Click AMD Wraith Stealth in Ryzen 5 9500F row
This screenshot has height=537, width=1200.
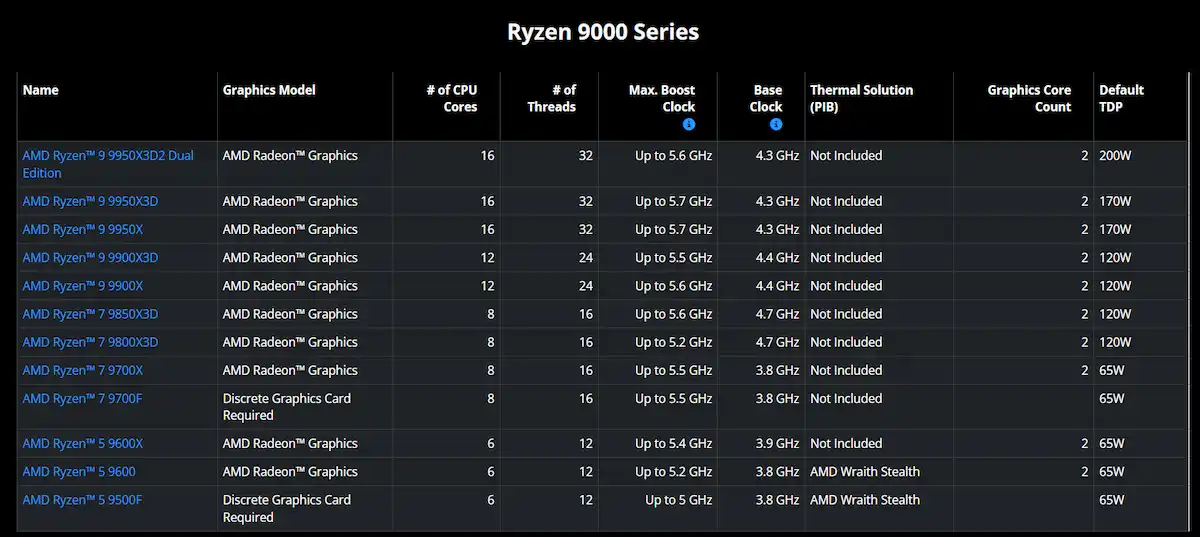click(x=865, y=499)
